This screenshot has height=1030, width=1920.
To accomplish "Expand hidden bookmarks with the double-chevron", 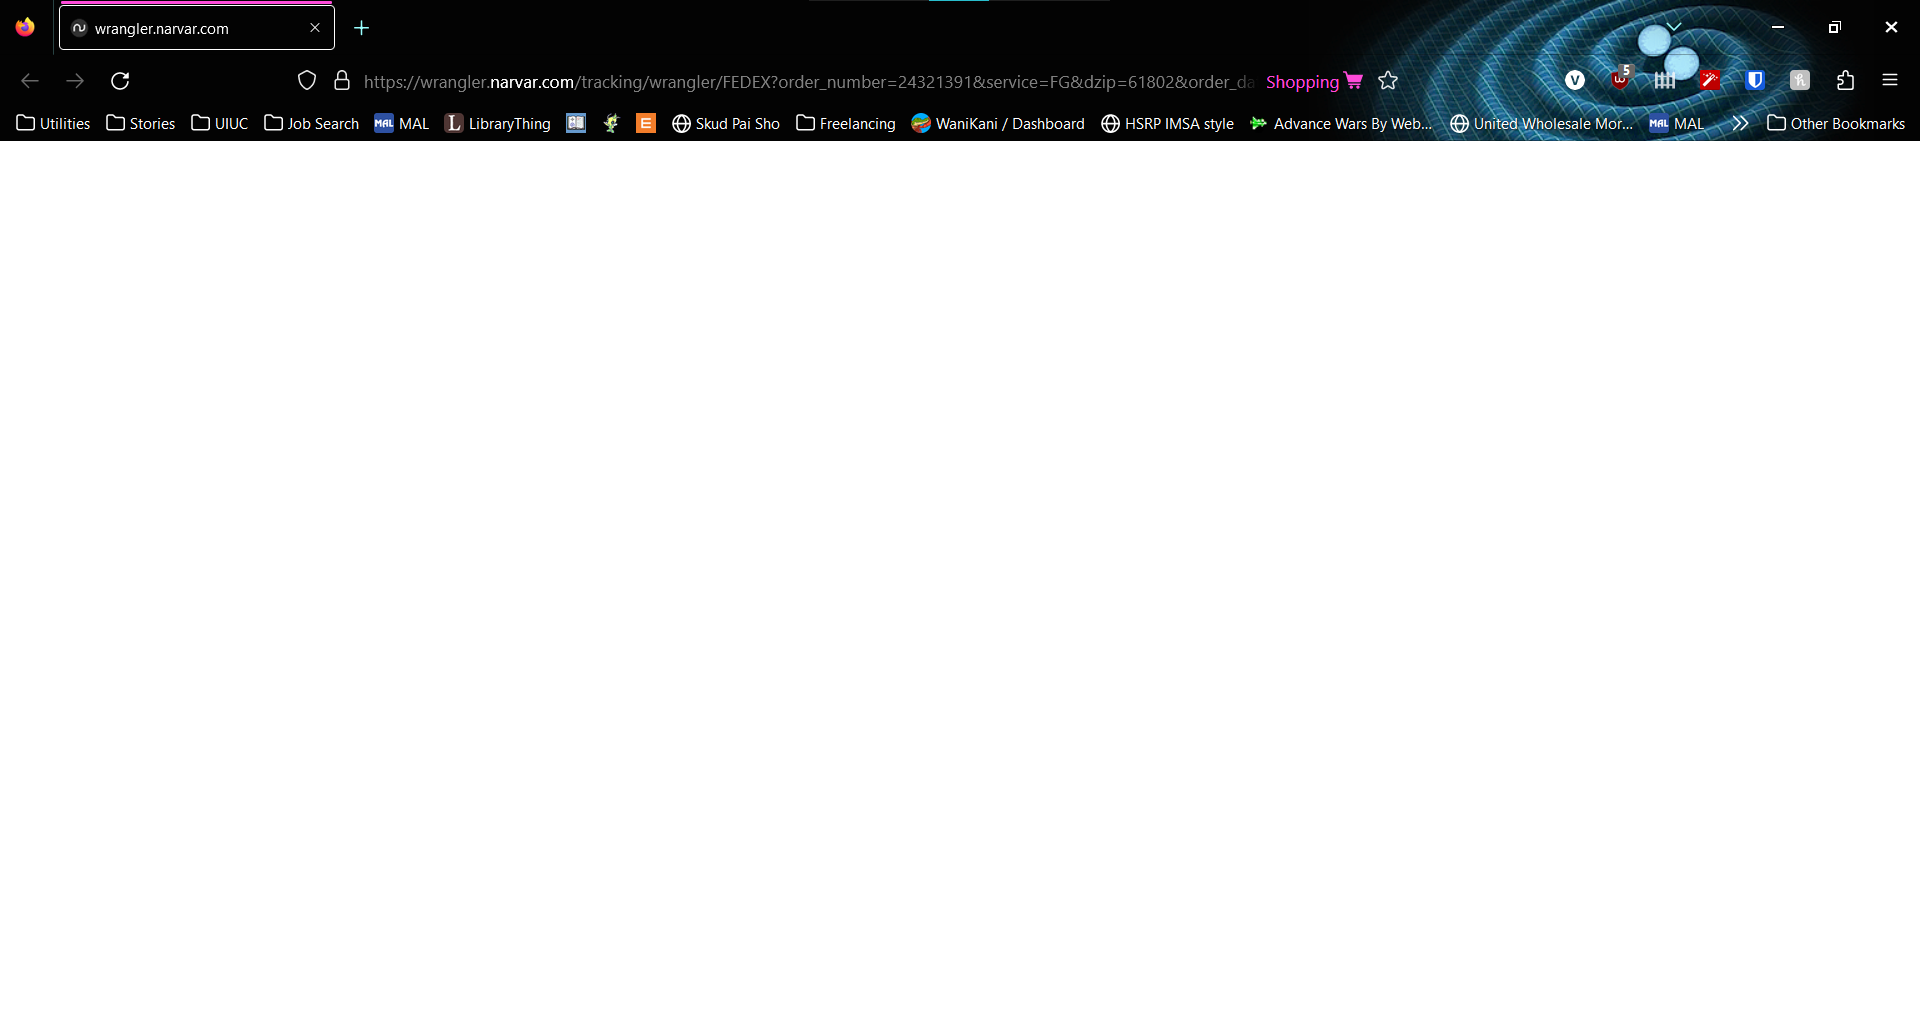I will click(1740, 123).
